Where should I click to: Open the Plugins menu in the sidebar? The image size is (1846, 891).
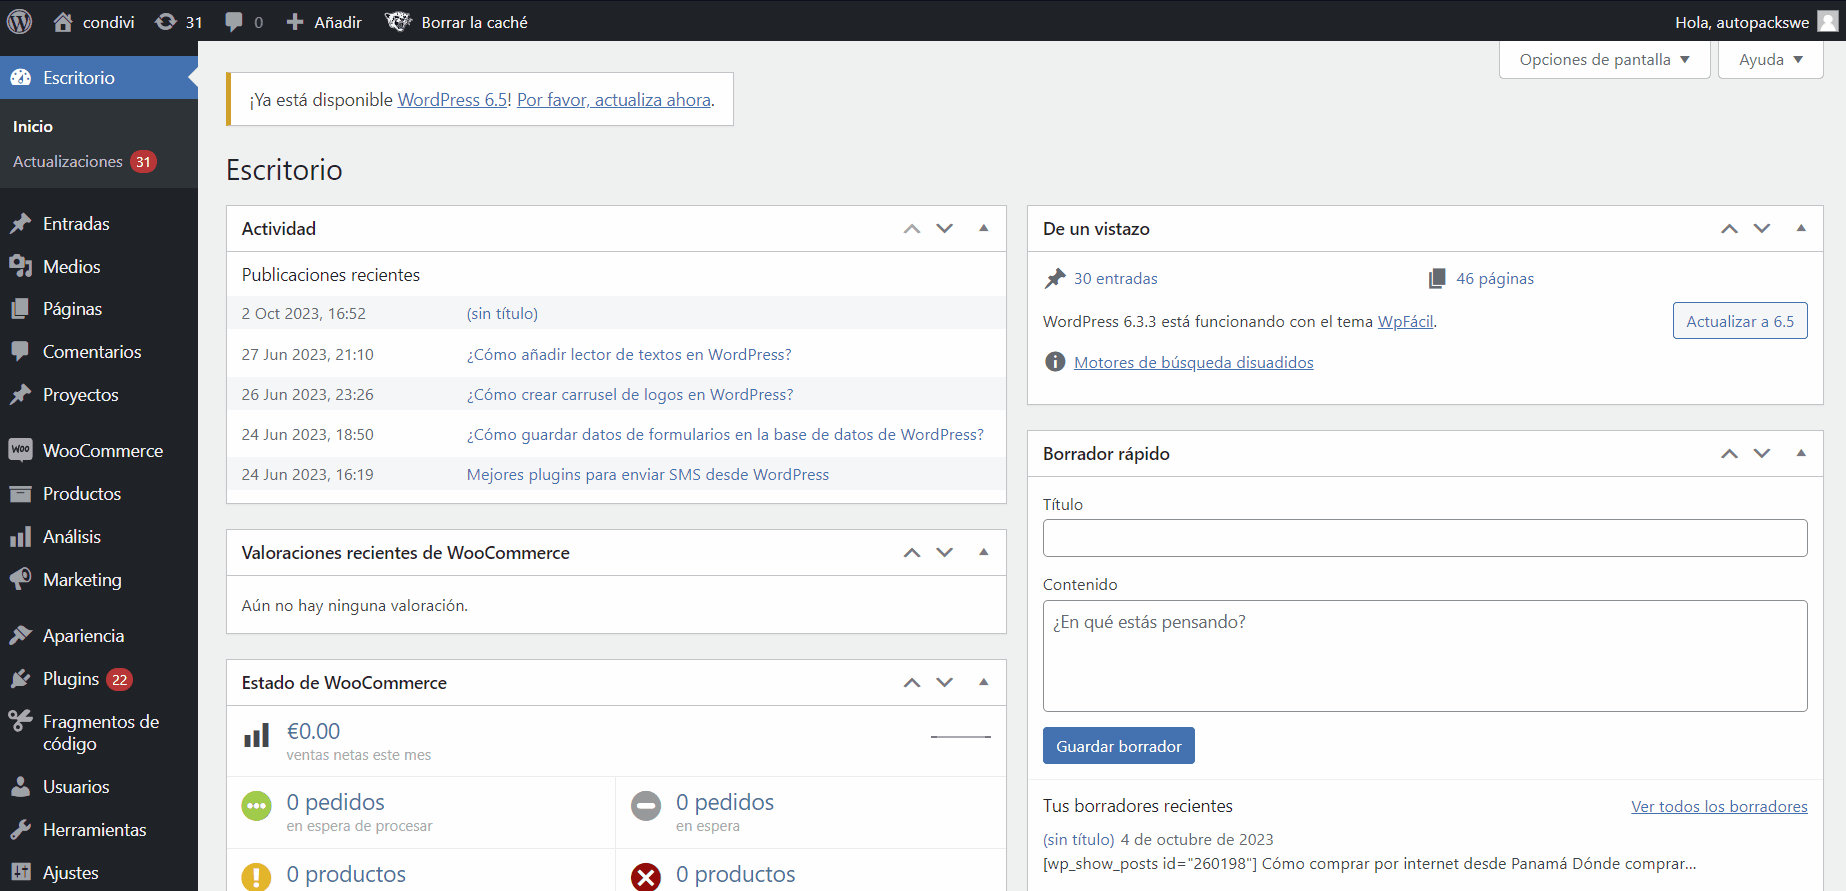point(71,679)
